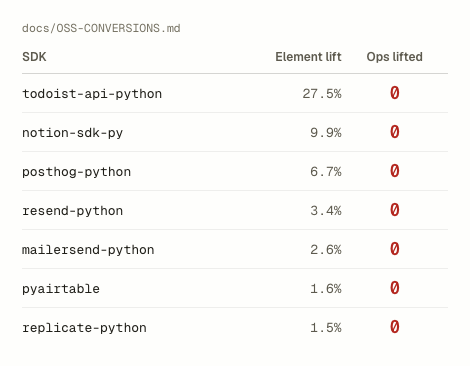Click the SDK column header

tap(34, 57)
